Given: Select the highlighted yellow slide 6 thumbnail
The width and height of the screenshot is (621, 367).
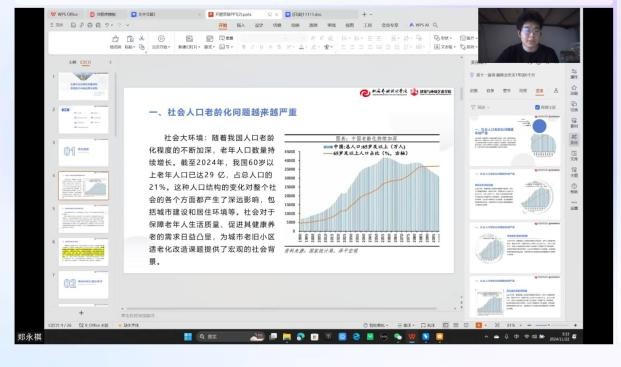Looking at the screenshot, I should tap(84, 252).
